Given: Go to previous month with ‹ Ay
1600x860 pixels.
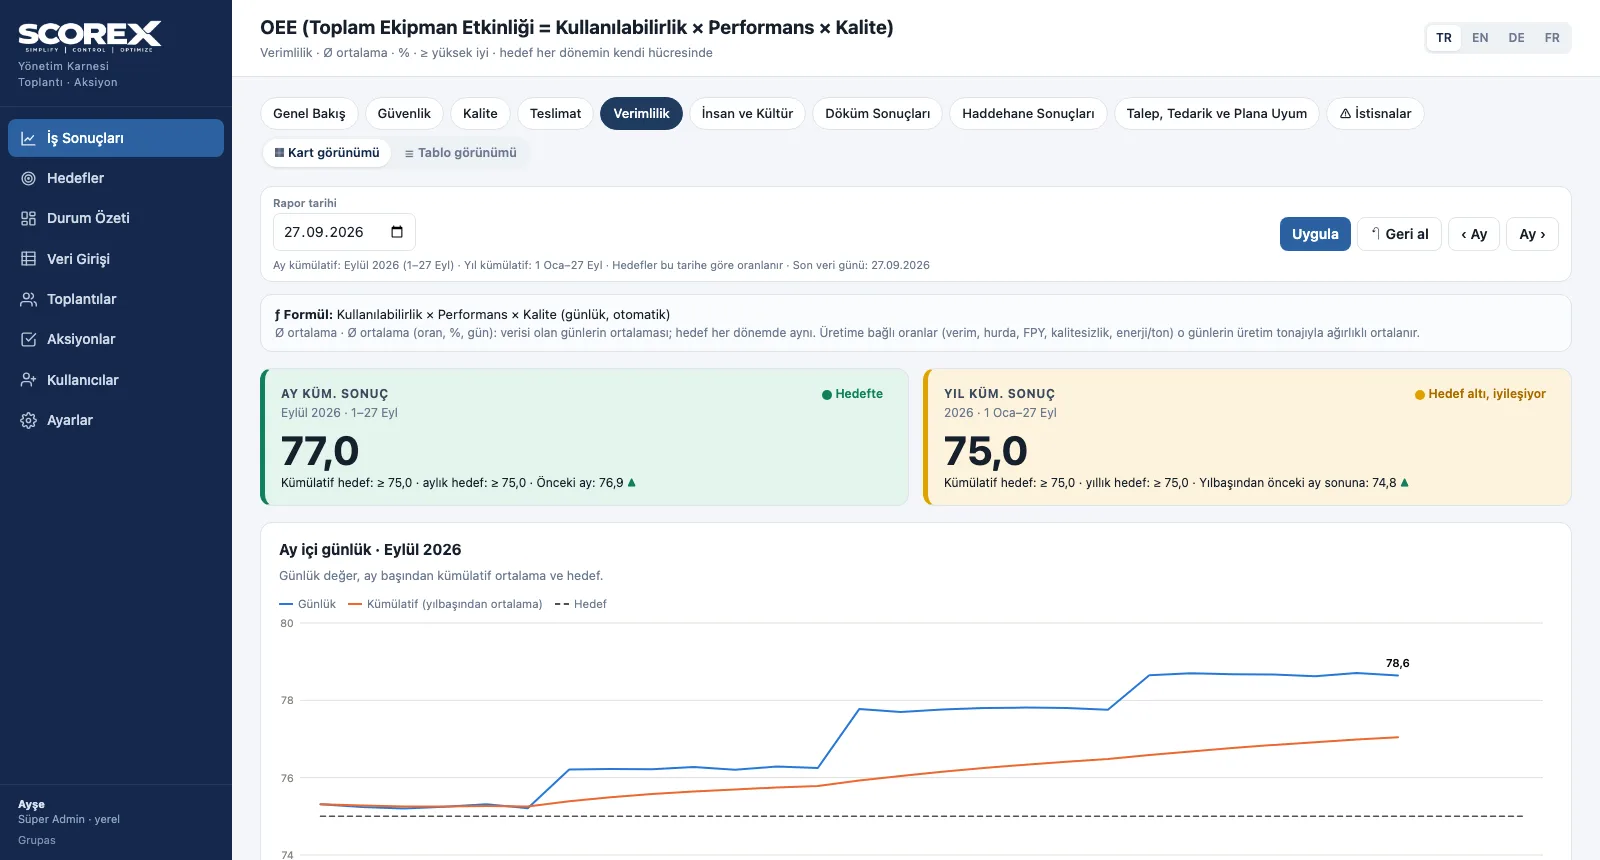Looking at the screenshot, I should click(x=1474, y=234).
